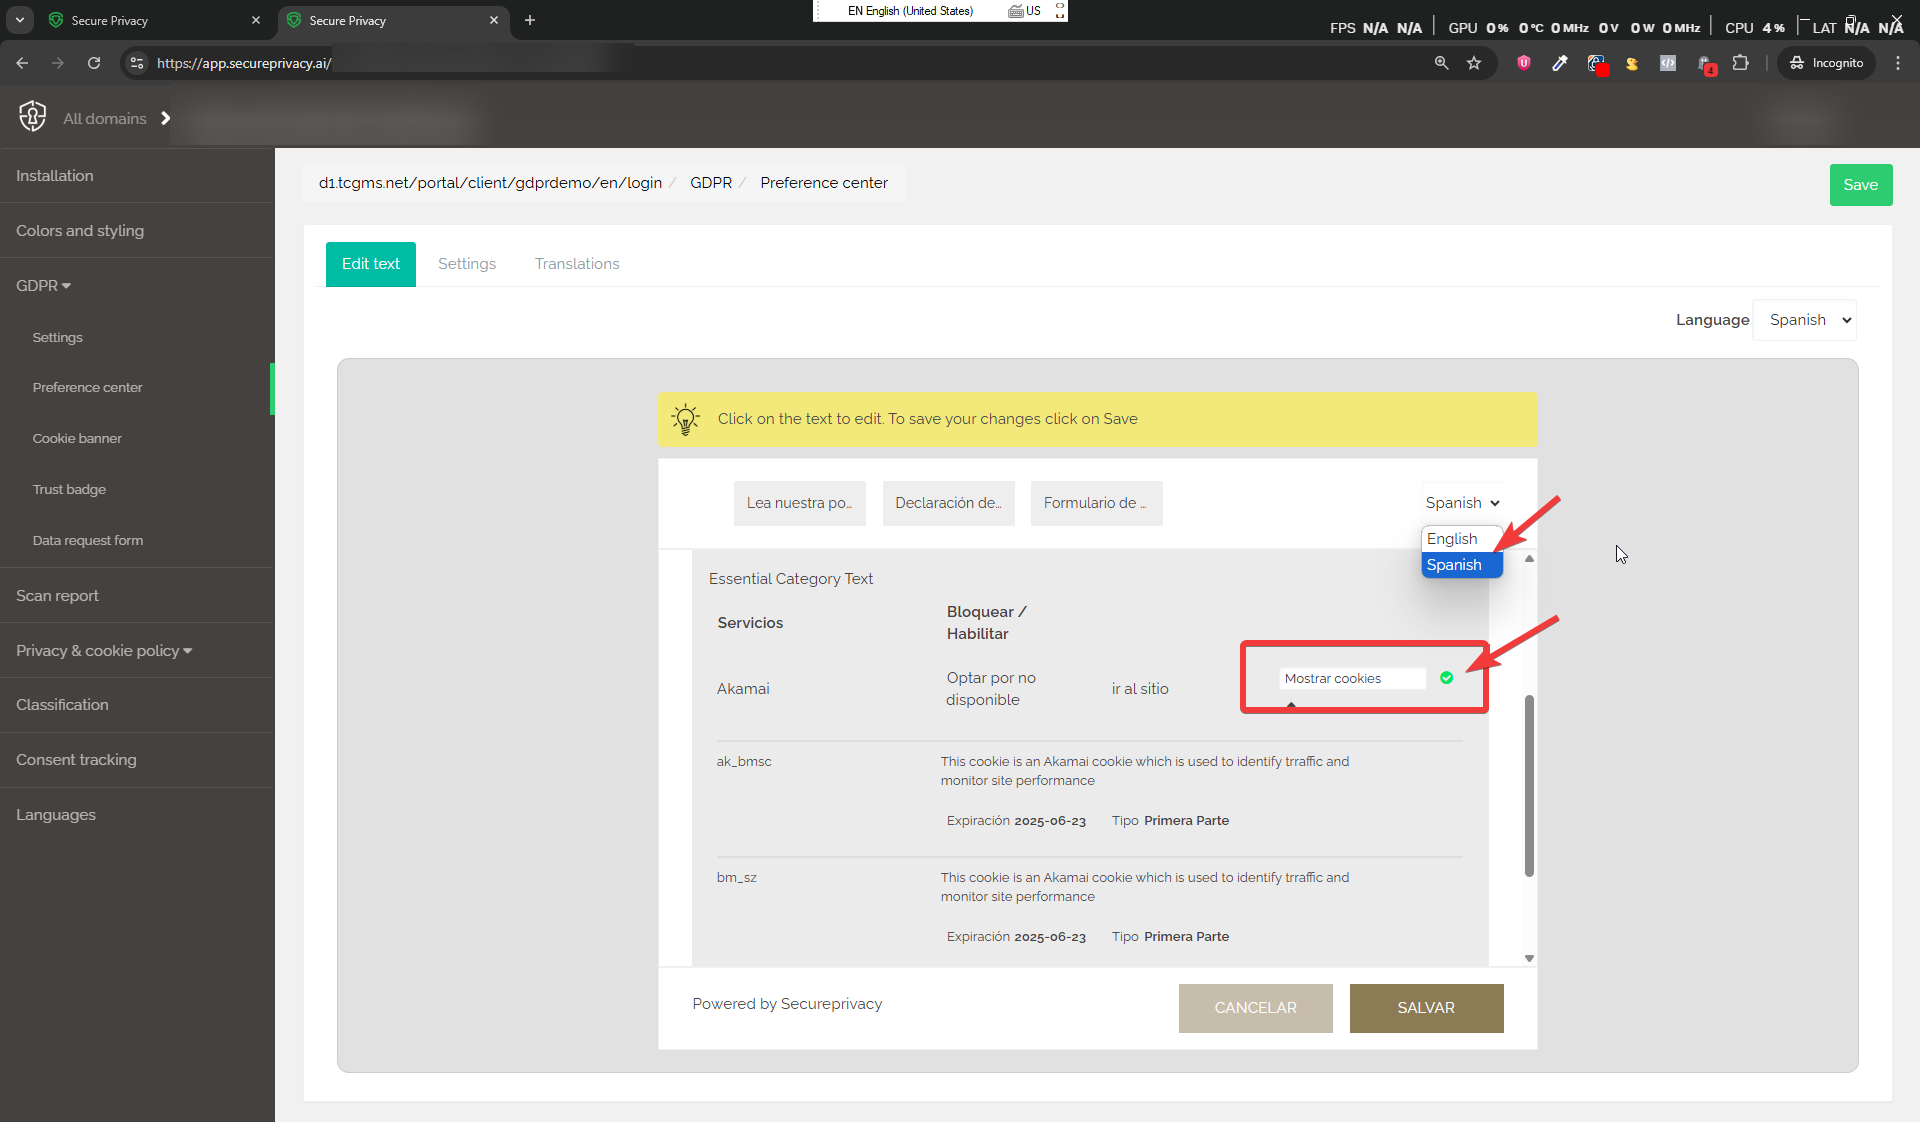Click the Incognito profile indicator
Image resolution: width=1920 pixels, height=1122 pixels.
coord(1825,63)
